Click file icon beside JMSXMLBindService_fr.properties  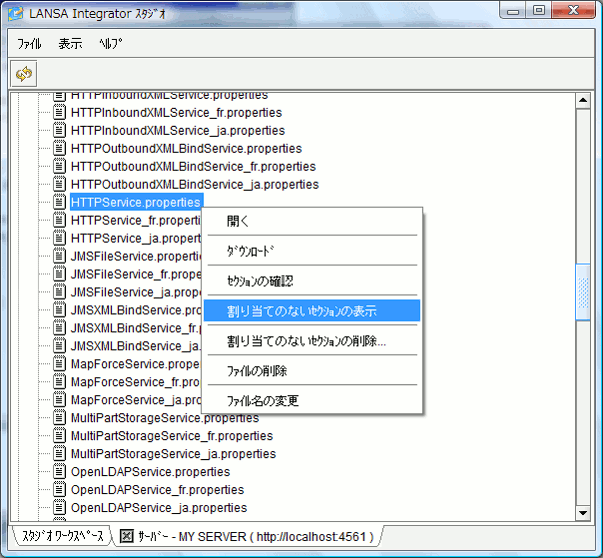(59, 328)
